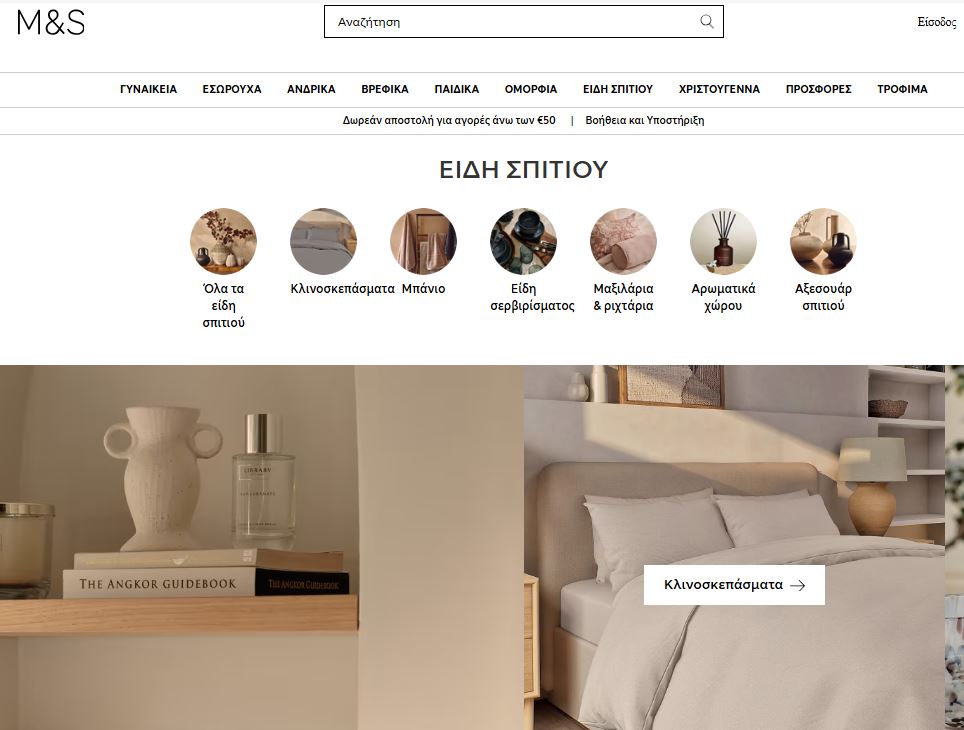Select ΟΜΟΡΦΙΑ in the navigation bar
Image resolution: width=964 pixels, height=730 pixels.
pos(531,89)
